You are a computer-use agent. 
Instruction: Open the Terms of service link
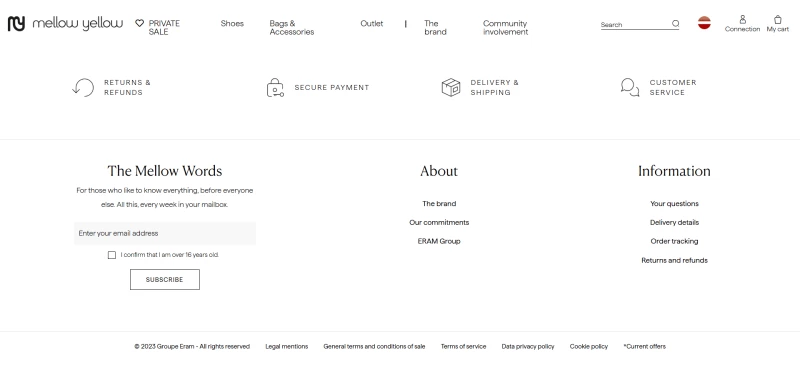click(463, 347)
